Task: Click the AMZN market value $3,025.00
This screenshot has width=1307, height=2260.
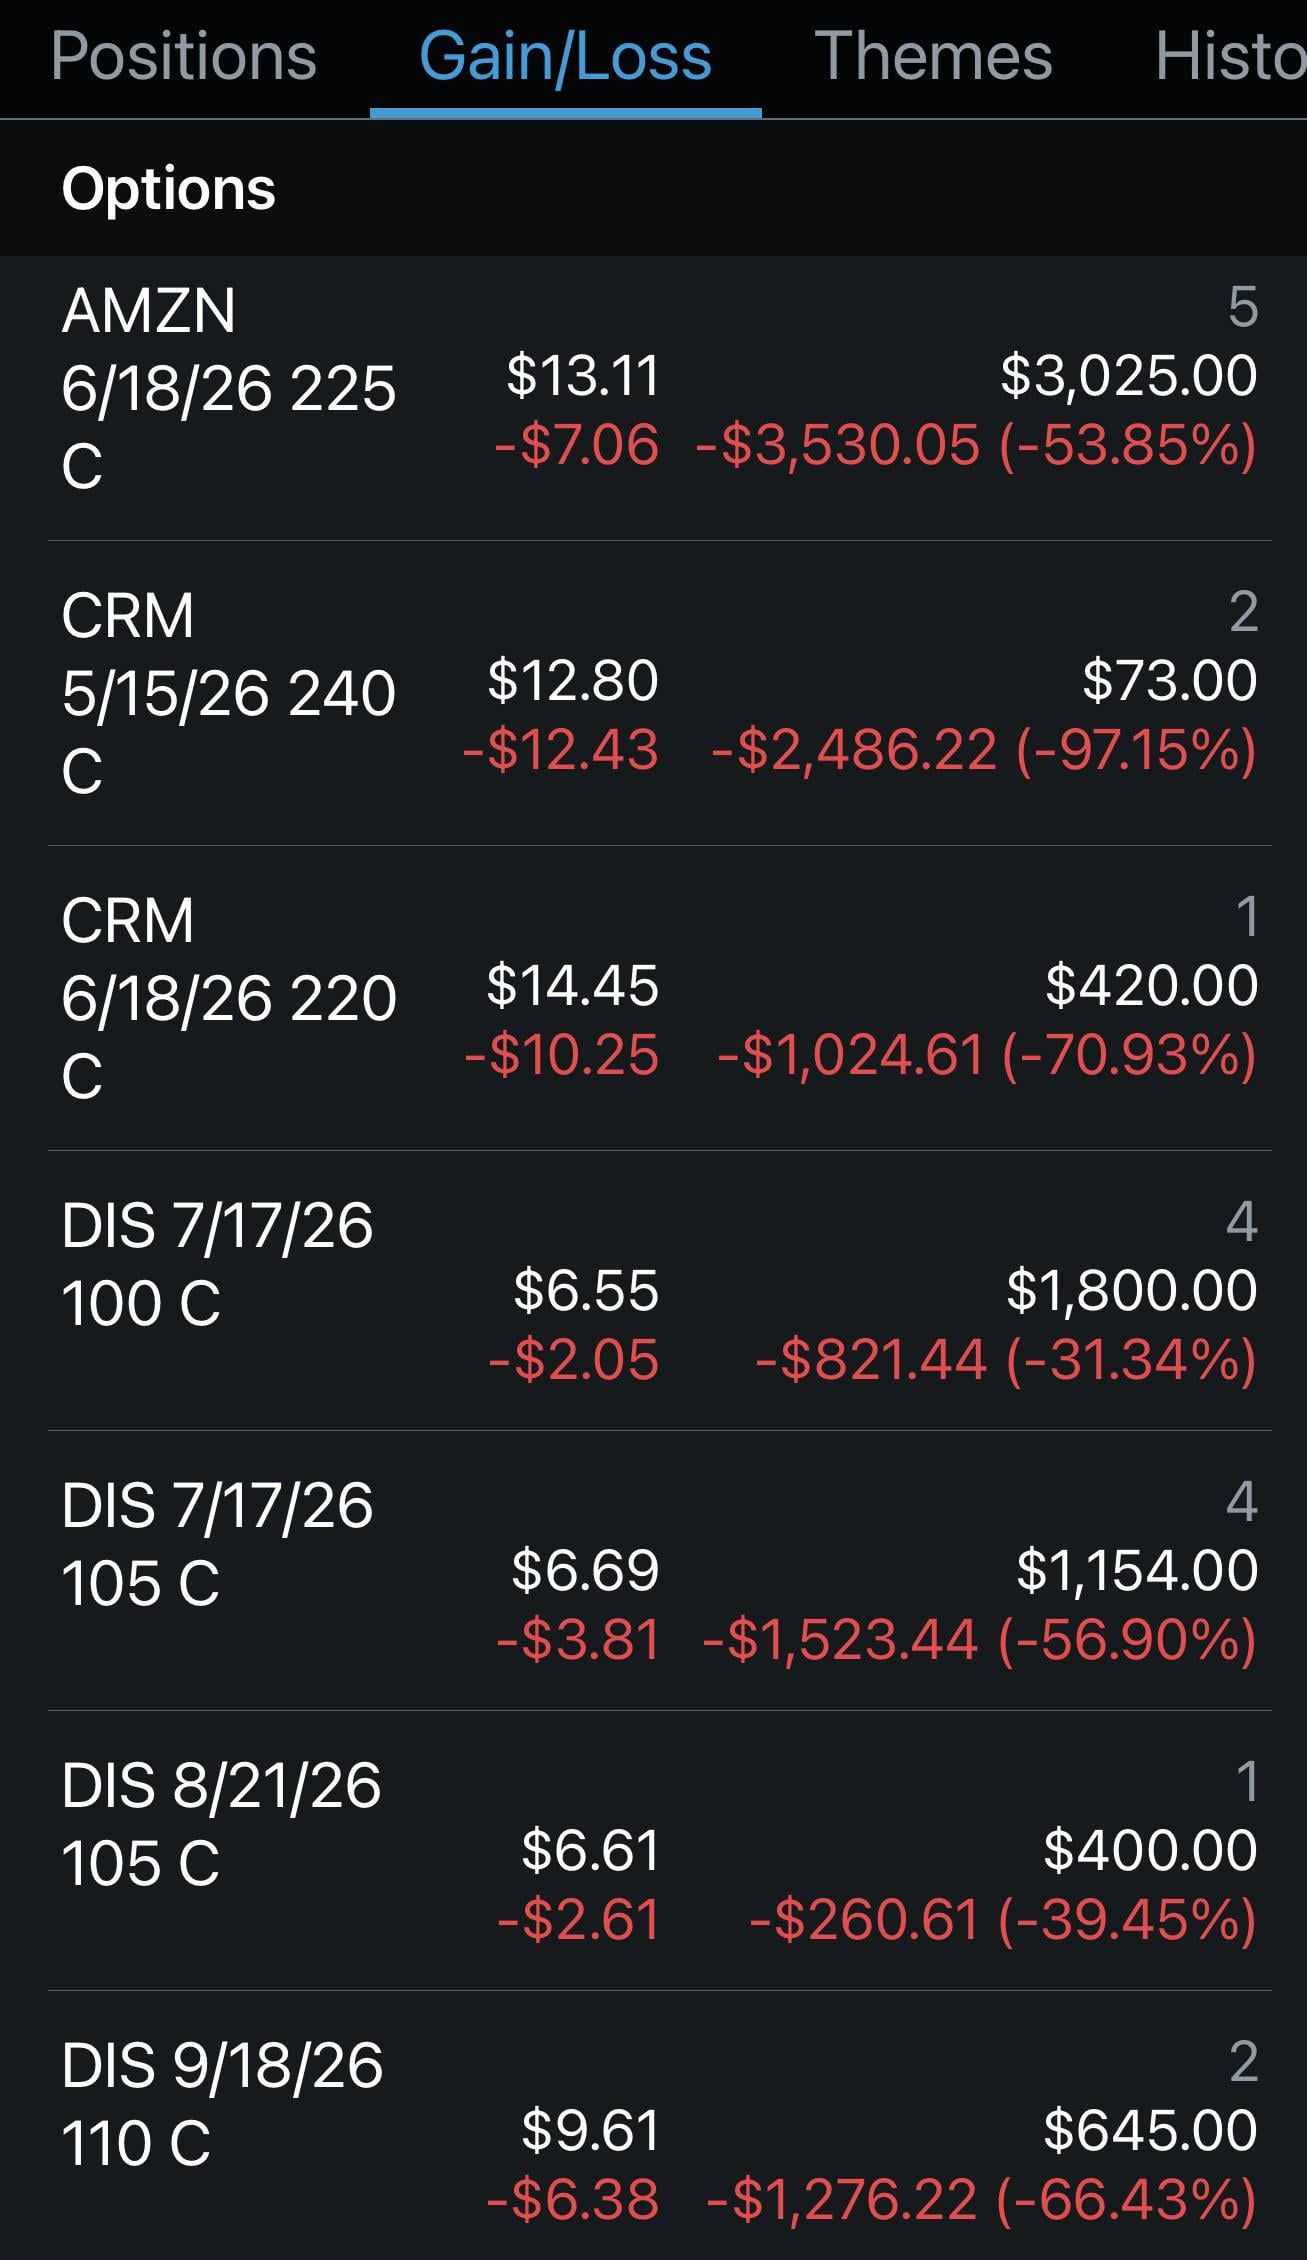Action: point(1128,376)
